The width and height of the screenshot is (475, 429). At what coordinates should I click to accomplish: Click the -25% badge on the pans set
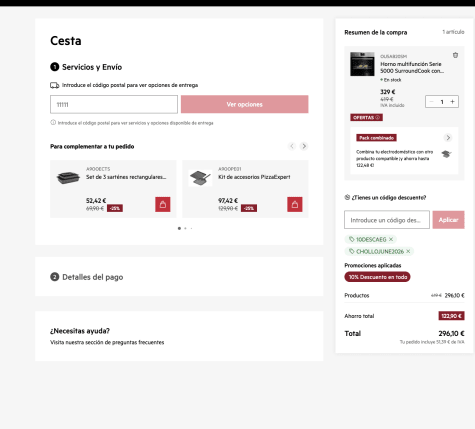tap(115, 208)
